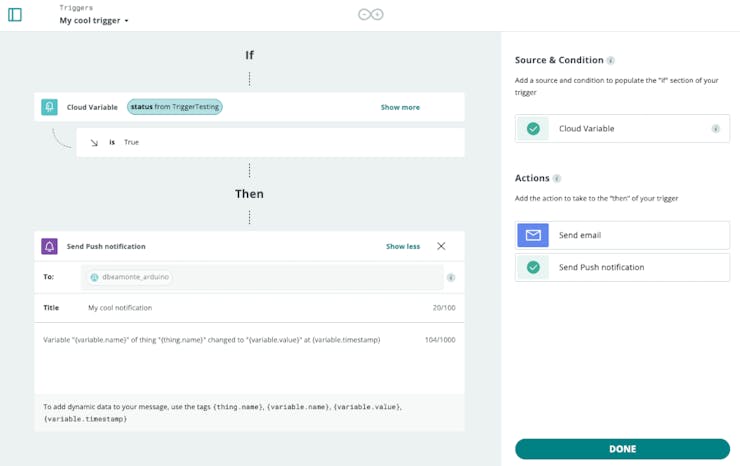Image resolution: width=740 pixels, height=466 pixels.
Task: Select the Send email action
Action: [x=622, y=235]
